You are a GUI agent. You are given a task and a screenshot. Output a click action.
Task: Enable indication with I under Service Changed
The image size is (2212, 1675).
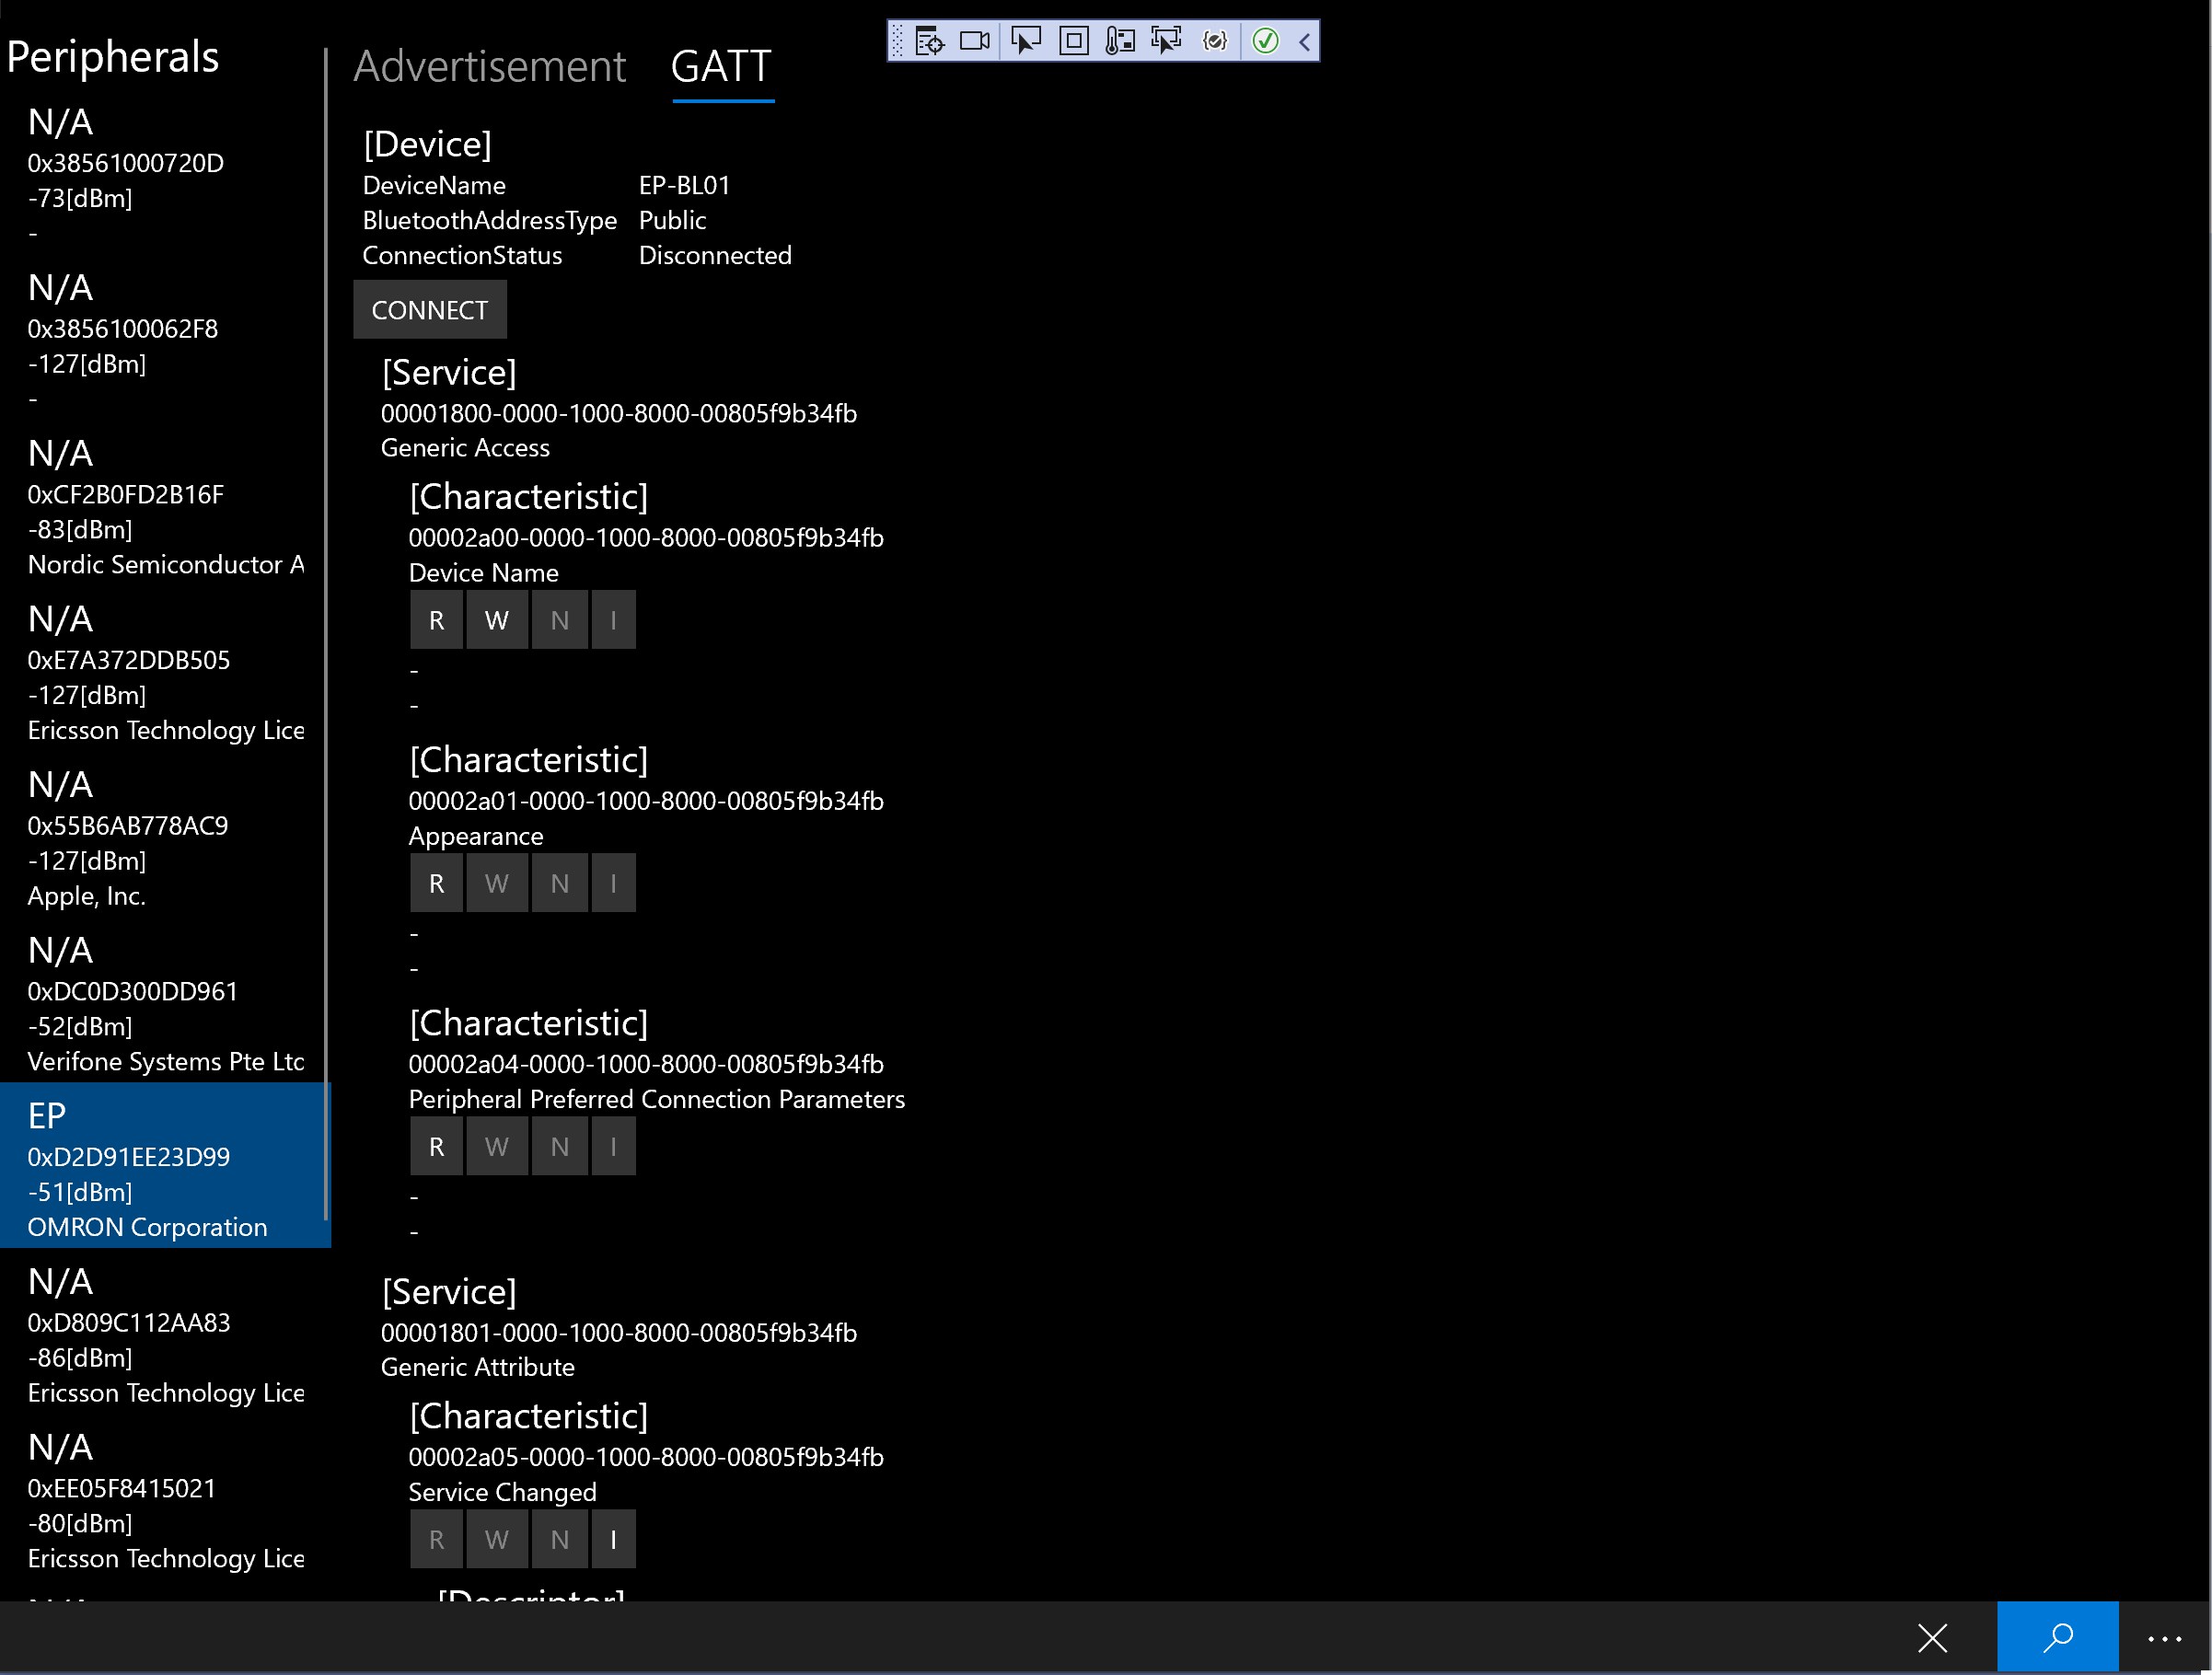click(614, 1539)
